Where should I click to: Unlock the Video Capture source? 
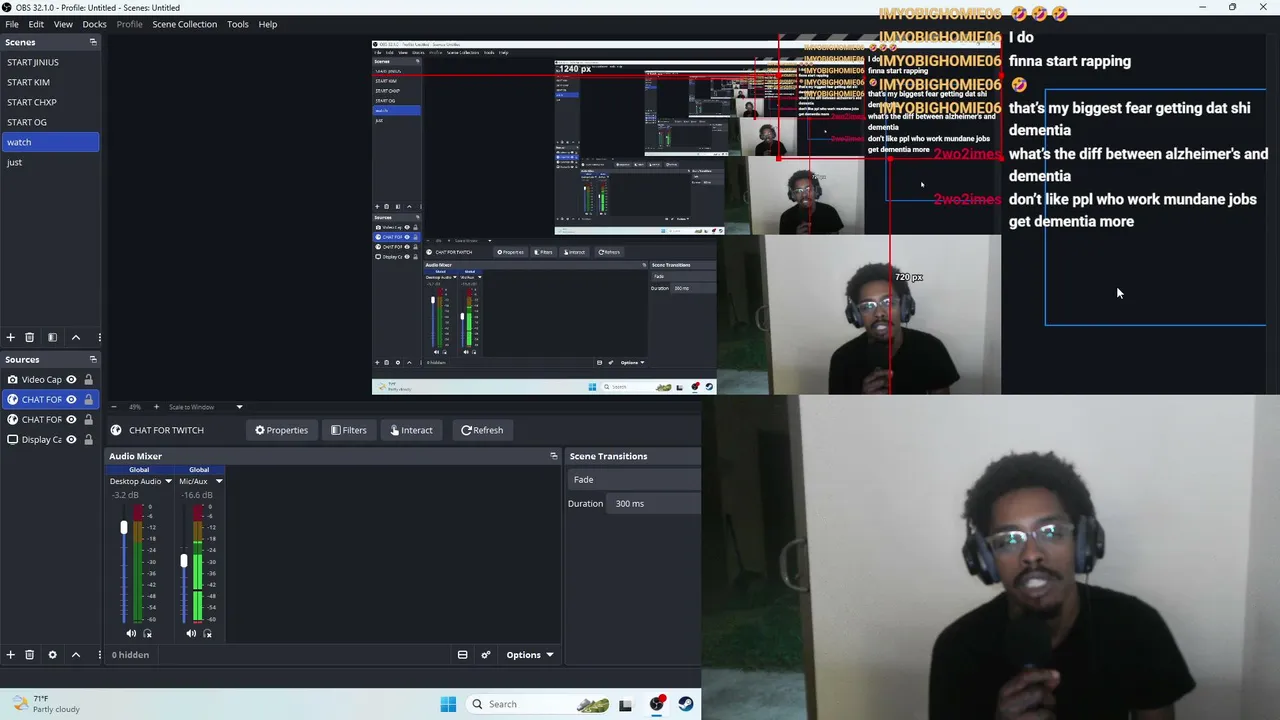coord(88,380)
